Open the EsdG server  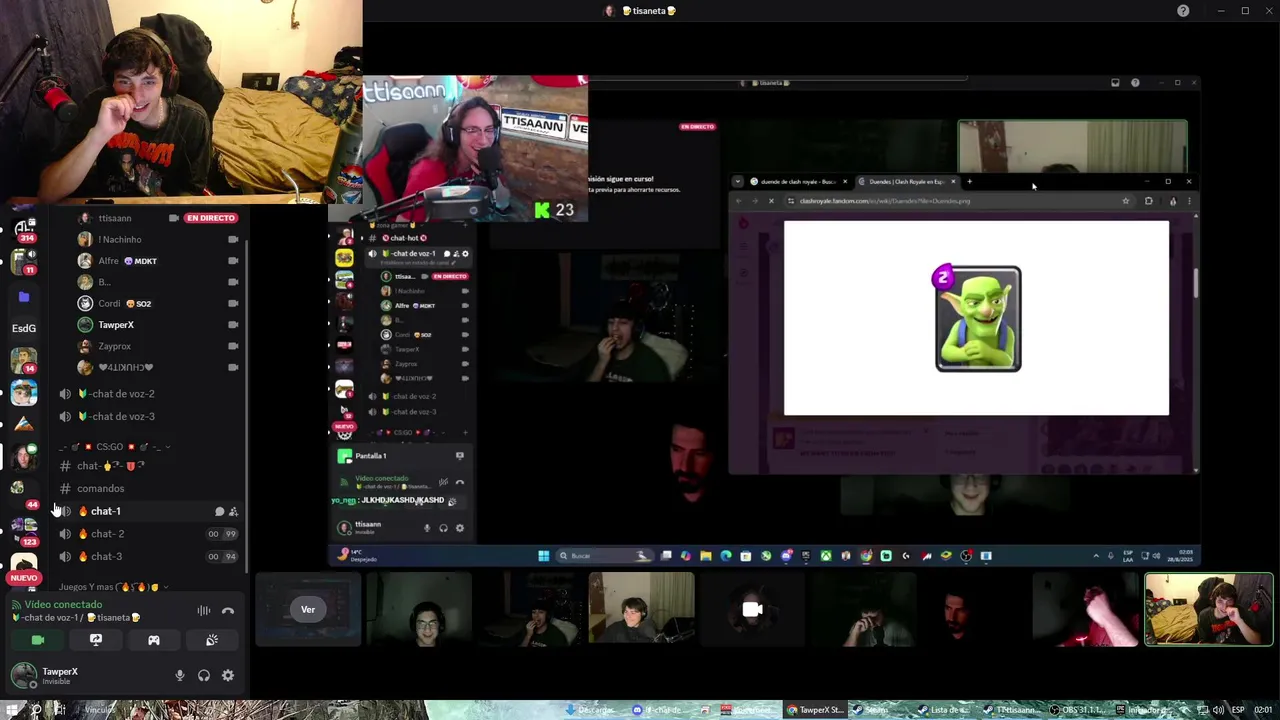coord(24,328)
